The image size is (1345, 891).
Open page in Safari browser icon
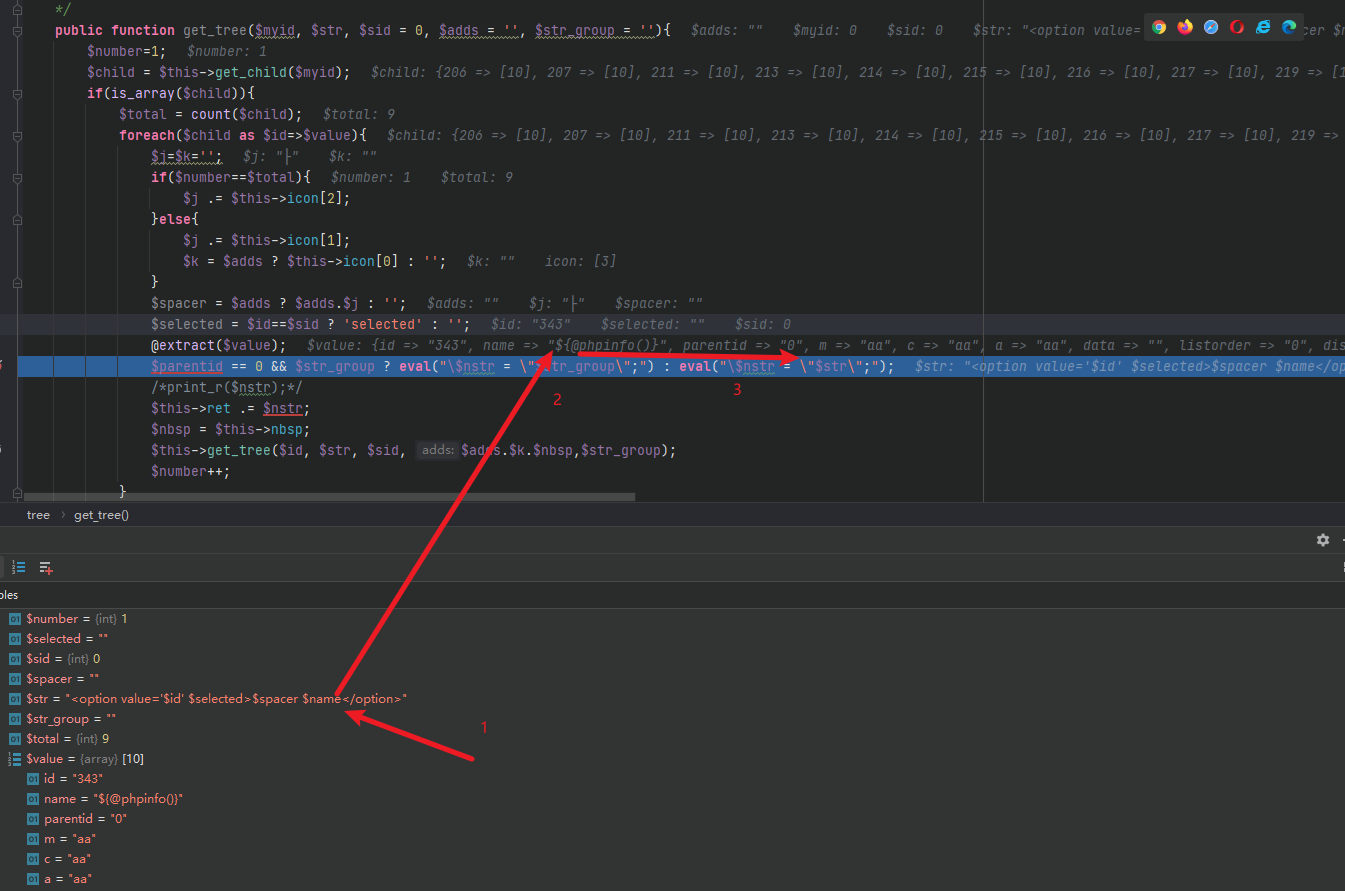[x=1211, y=27]
